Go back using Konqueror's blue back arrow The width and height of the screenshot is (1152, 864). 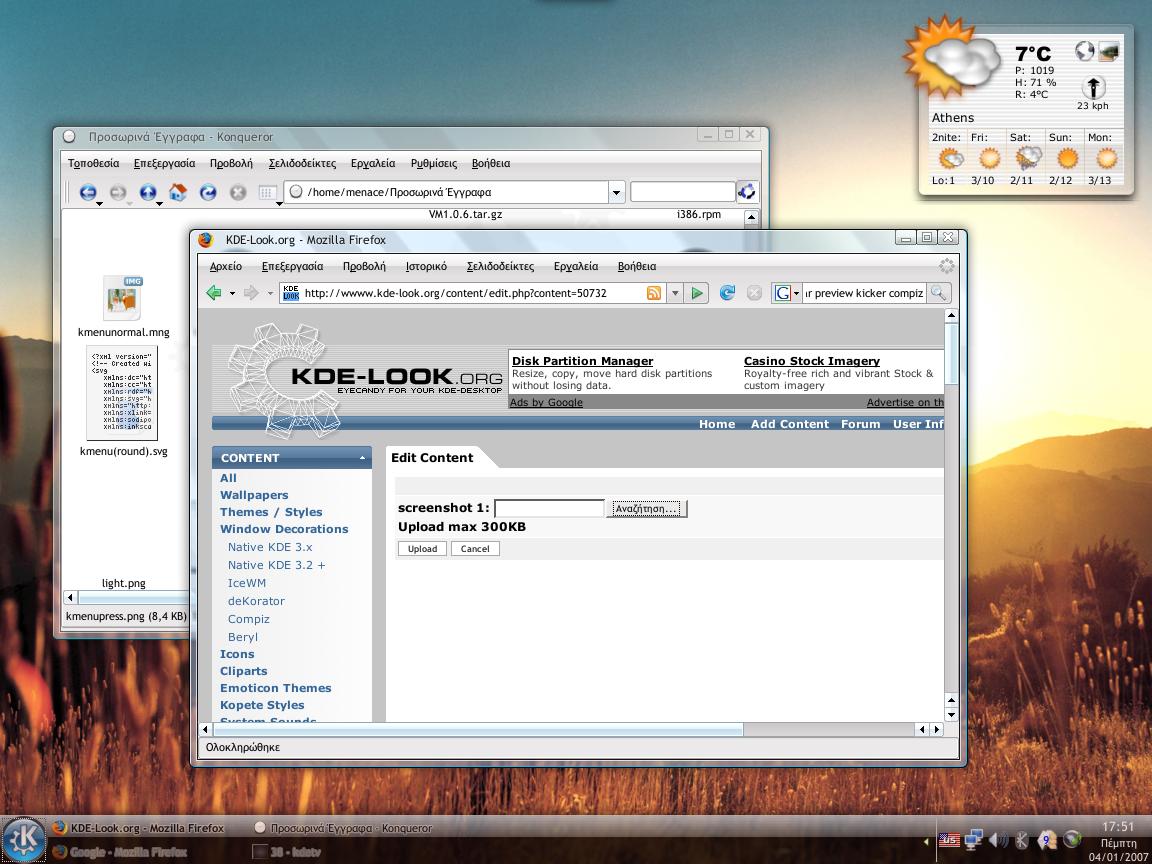pos(87,192)
